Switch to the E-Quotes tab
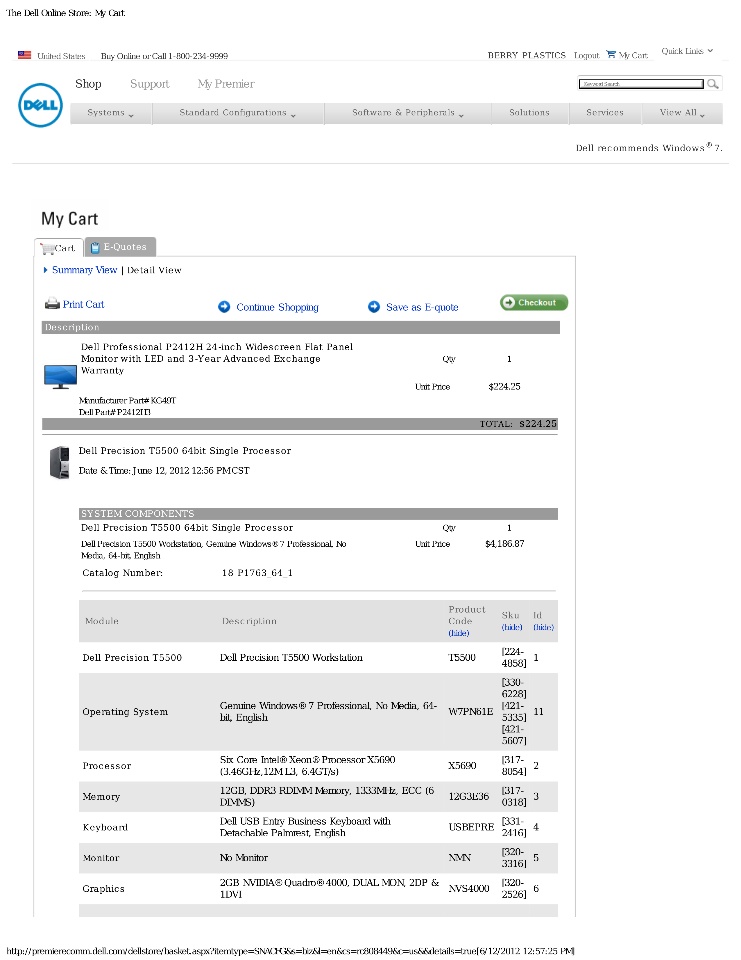Screen dimensions: 741x960 pyautogui.click(x=121, y=247)
